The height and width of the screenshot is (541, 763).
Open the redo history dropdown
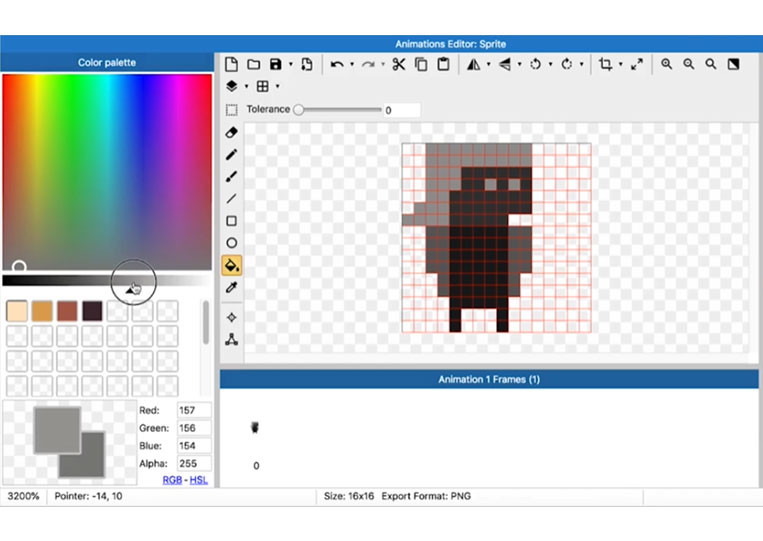click(383, 64)
